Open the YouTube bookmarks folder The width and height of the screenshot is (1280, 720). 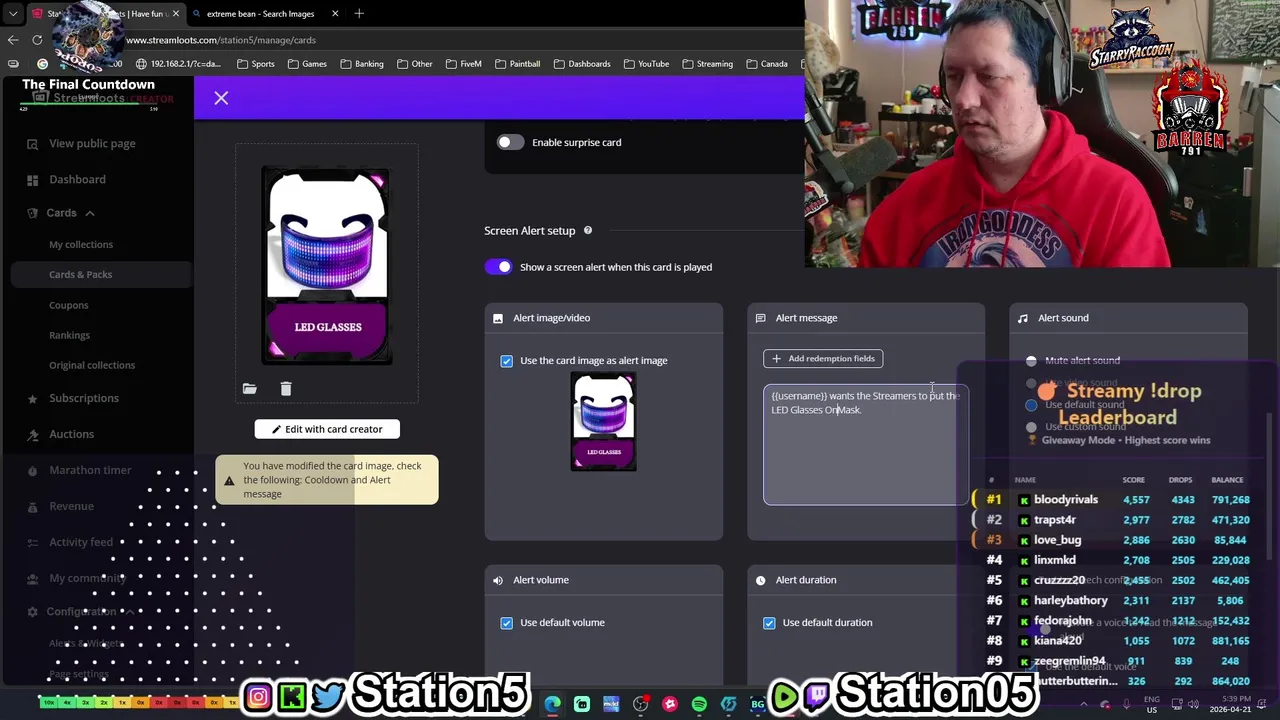pyautogui.click(x=645, y=64)
